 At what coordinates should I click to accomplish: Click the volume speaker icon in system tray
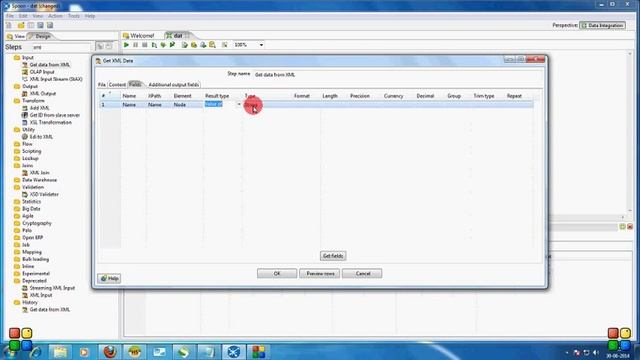pyautogui.click(x=596, y=352)
